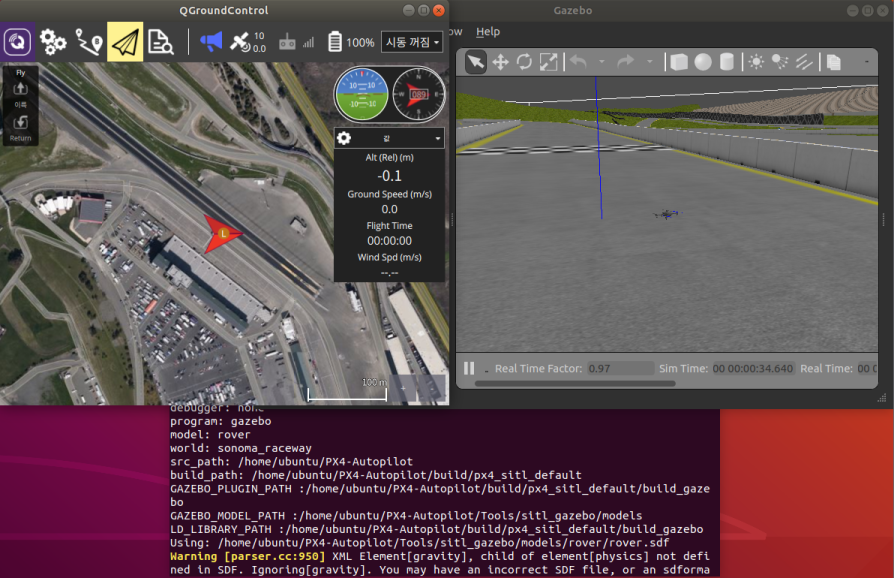The image size is (894, 578).
Task: Click the Wind Spd (m/s) label
Action: click(x=389, y=257)
